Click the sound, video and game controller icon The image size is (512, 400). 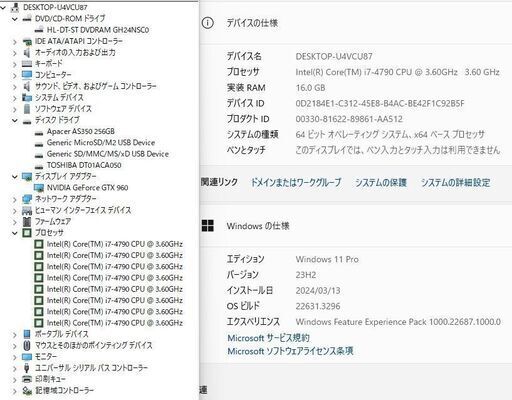27,86
